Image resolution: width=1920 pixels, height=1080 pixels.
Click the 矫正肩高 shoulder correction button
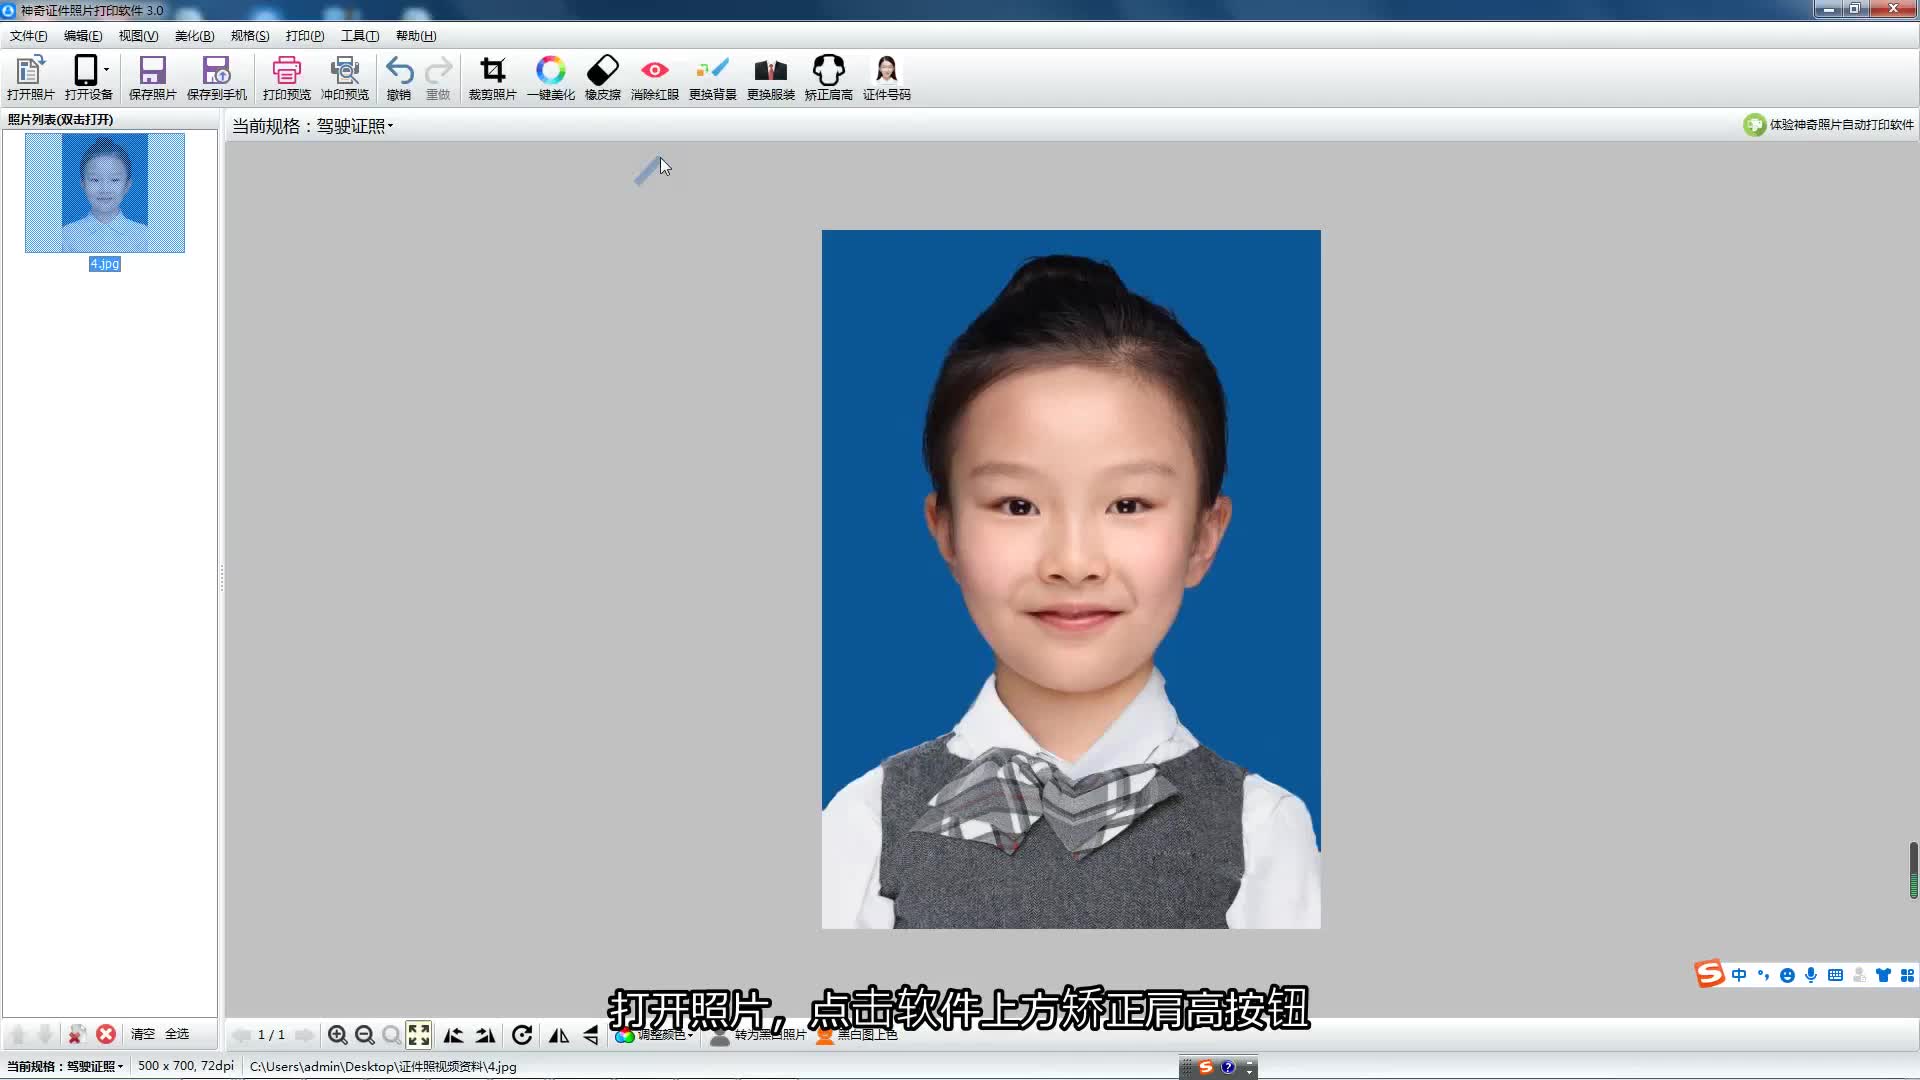coord(828,78)
